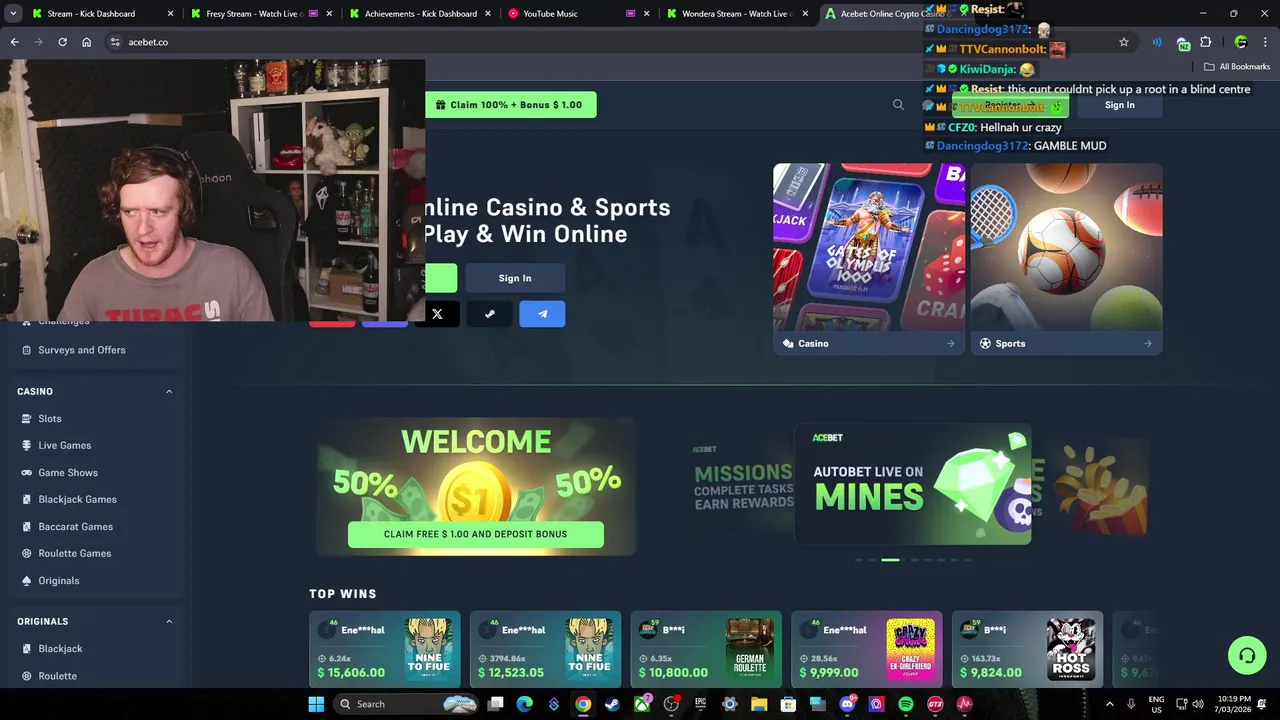
Task: Collapse the CASINO sidebar section
Action: (169, 391)
